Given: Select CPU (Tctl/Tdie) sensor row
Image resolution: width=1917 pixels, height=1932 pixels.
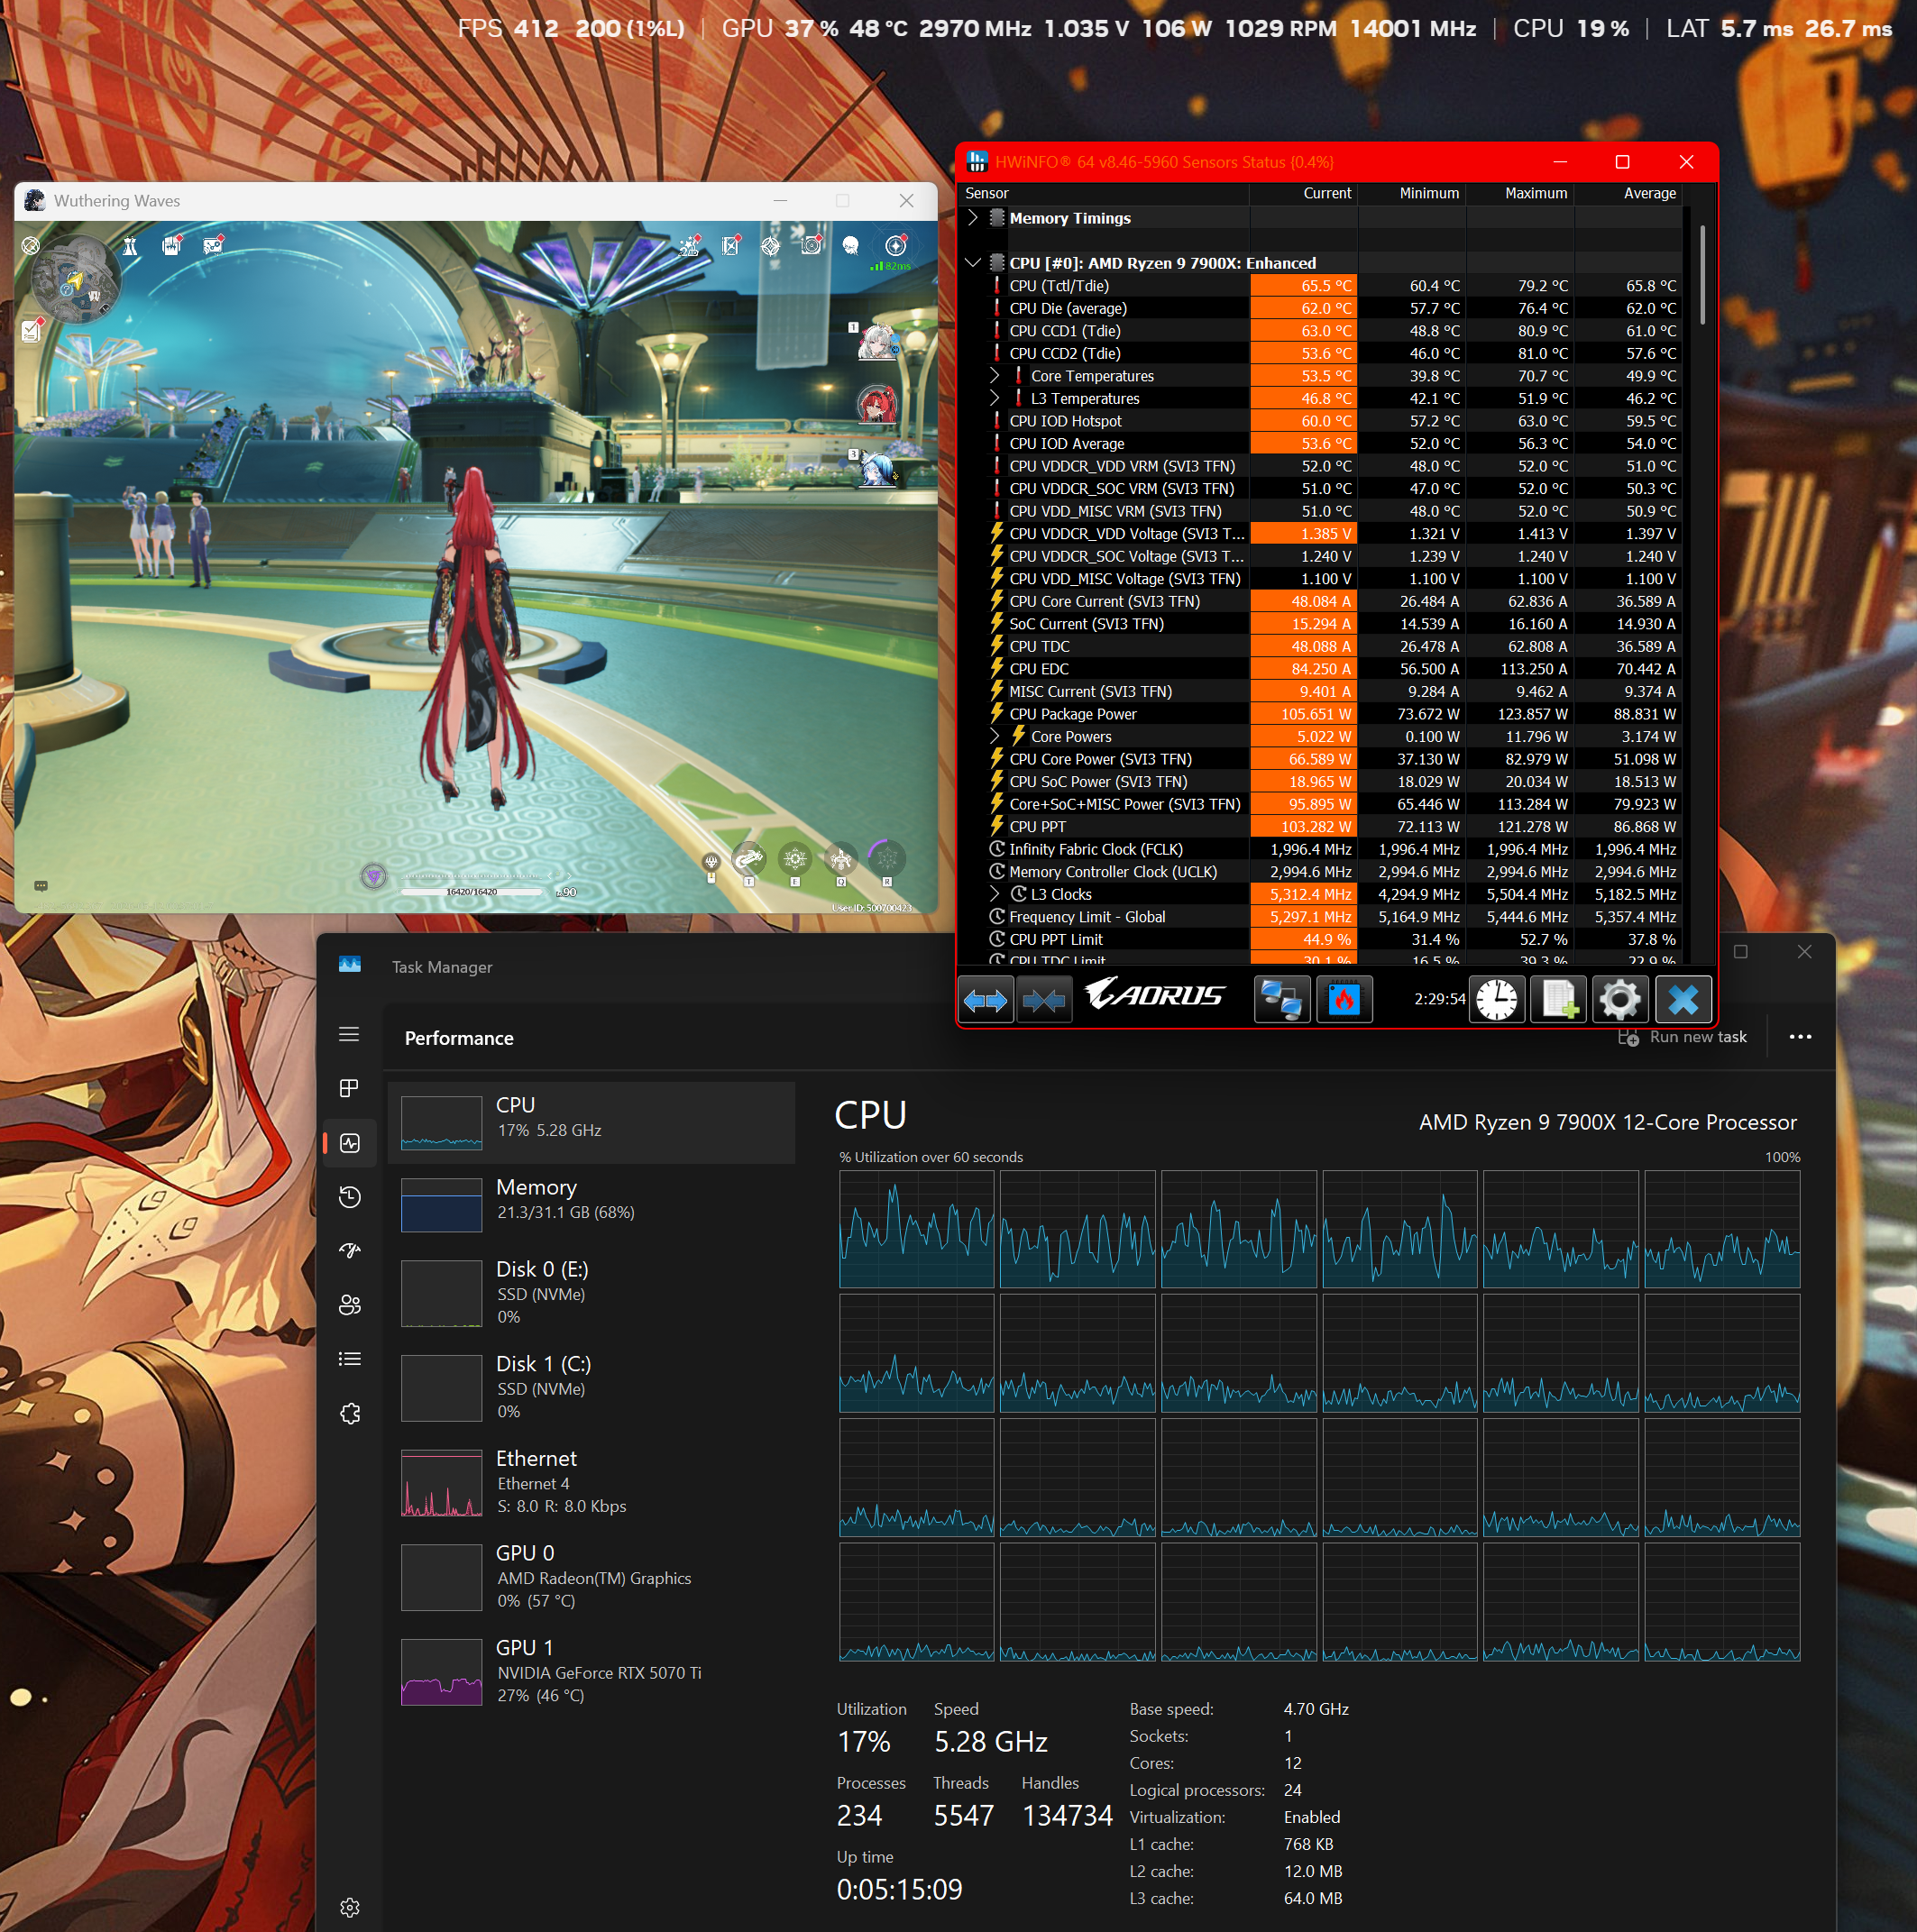Looking at the screenshot, I should 1320,286.
